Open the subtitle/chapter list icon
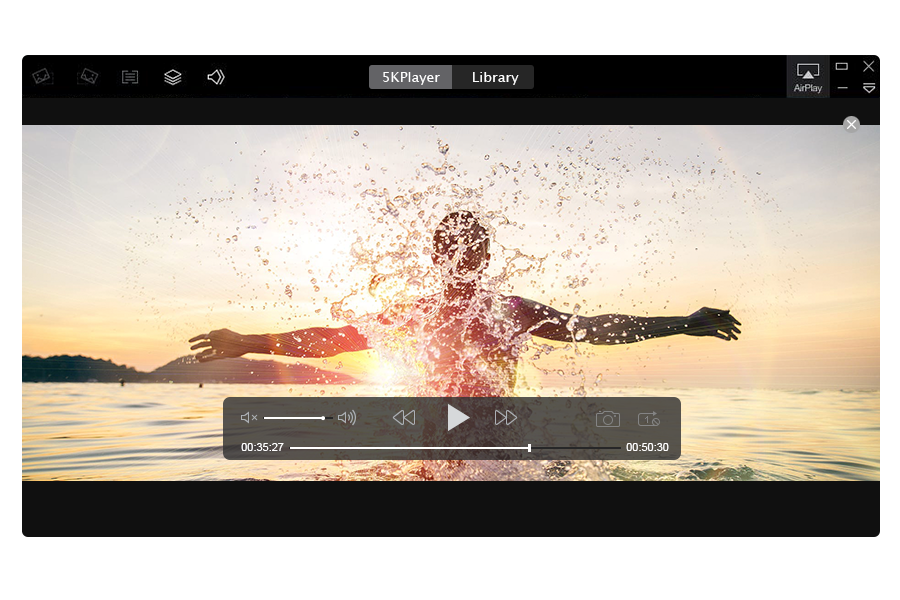900x600 pixels. click(130, 77)
